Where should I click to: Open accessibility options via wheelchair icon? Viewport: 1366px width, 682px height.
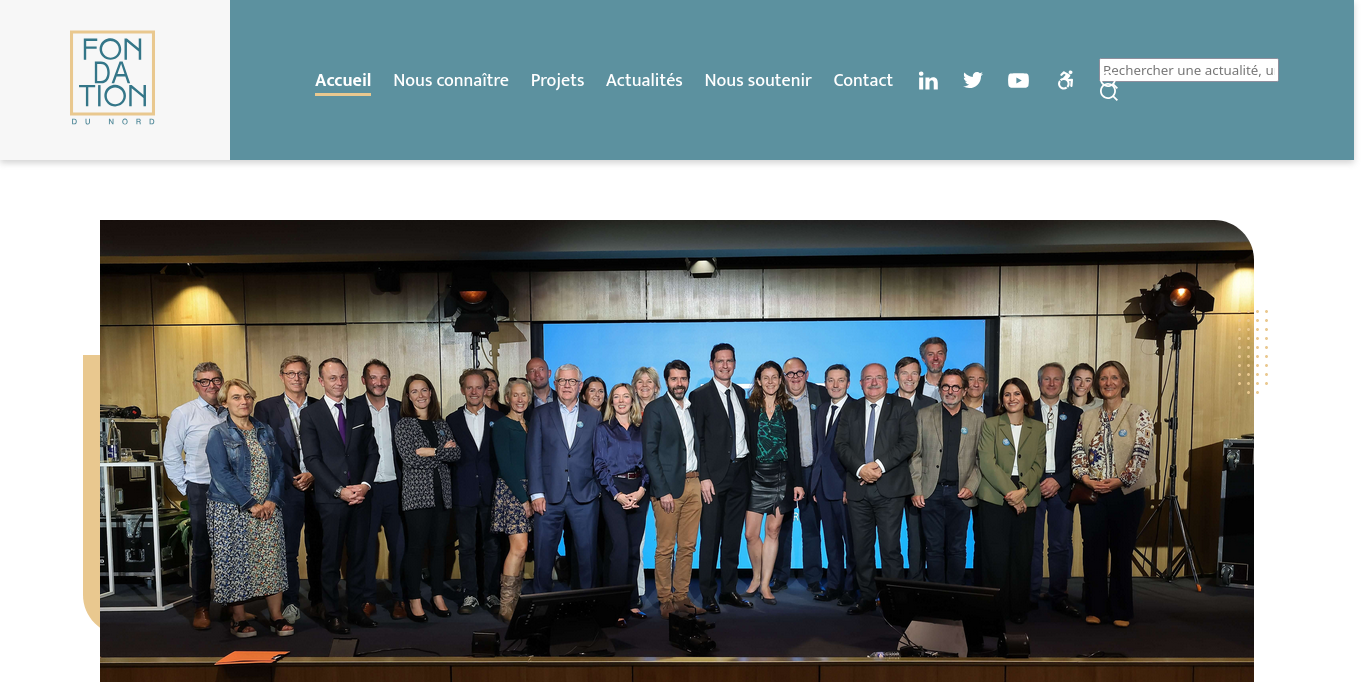click(1066, 80)
